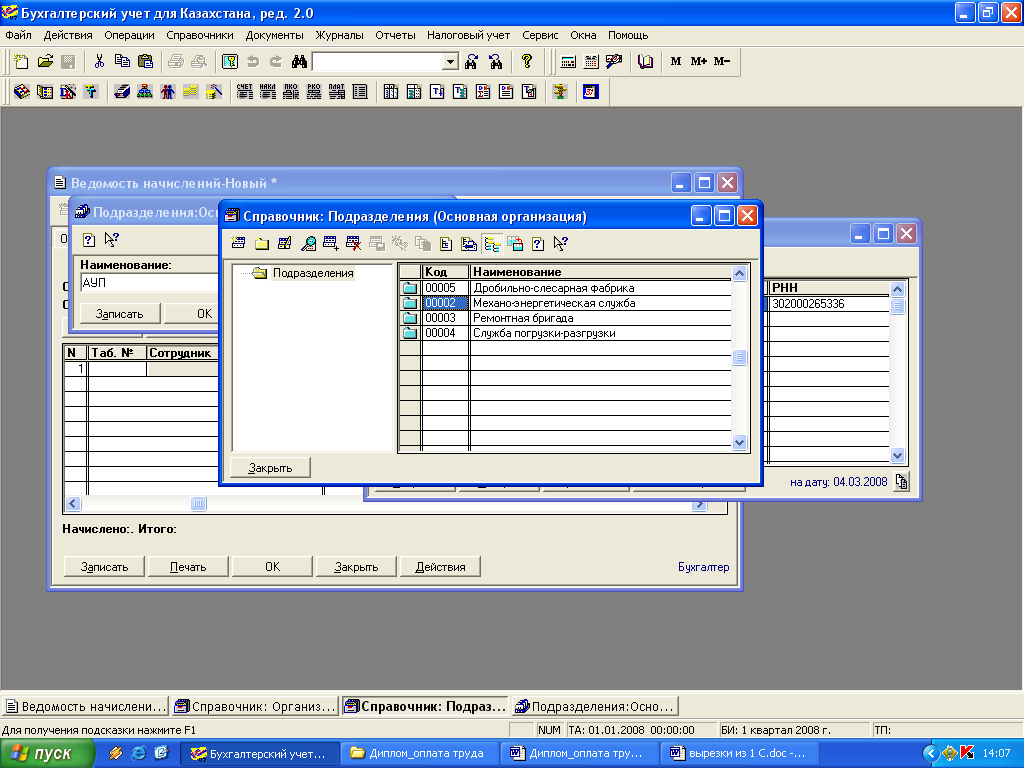This screenshot has width=1024, height=768.
Task: Open the calendar icon in main toolbar
Action: point(591,61)
